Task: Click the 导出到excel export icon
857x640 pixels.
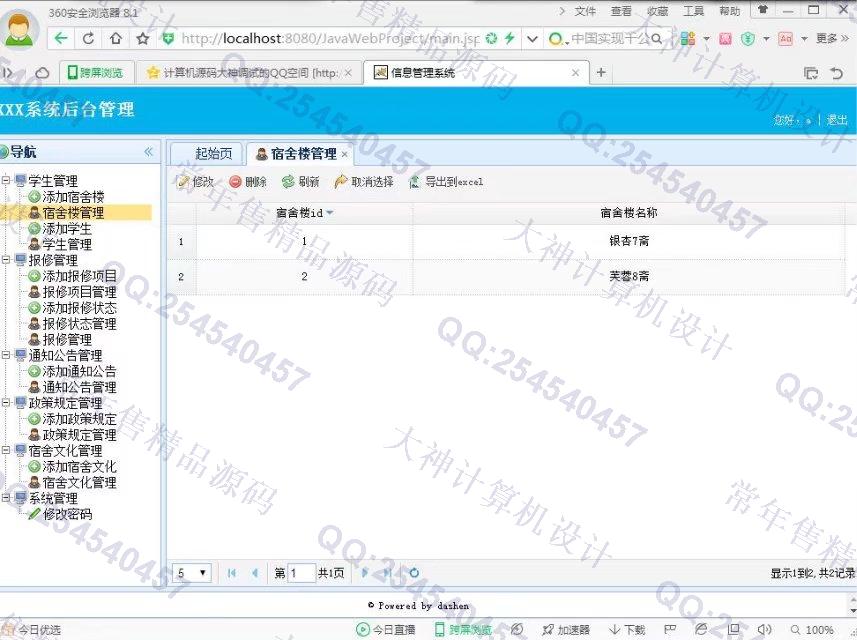Action: tap(415, 182)
